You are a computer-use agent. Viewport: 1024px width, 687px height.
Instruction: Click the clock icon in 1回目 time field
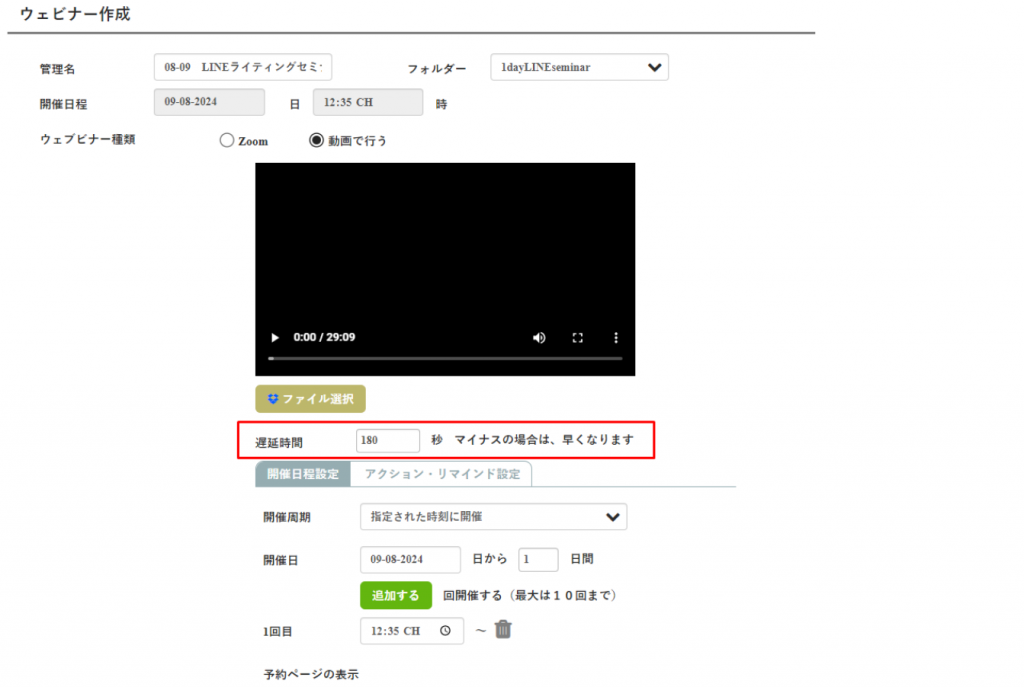[x=445, y=631]
